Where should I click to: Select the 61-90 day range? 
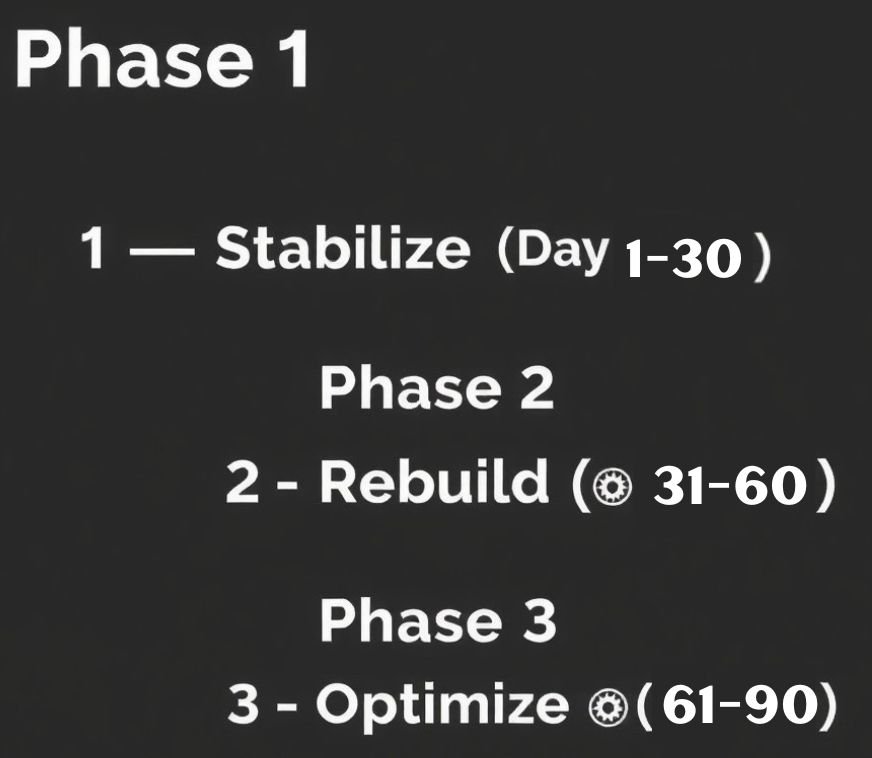coord(734,707)
